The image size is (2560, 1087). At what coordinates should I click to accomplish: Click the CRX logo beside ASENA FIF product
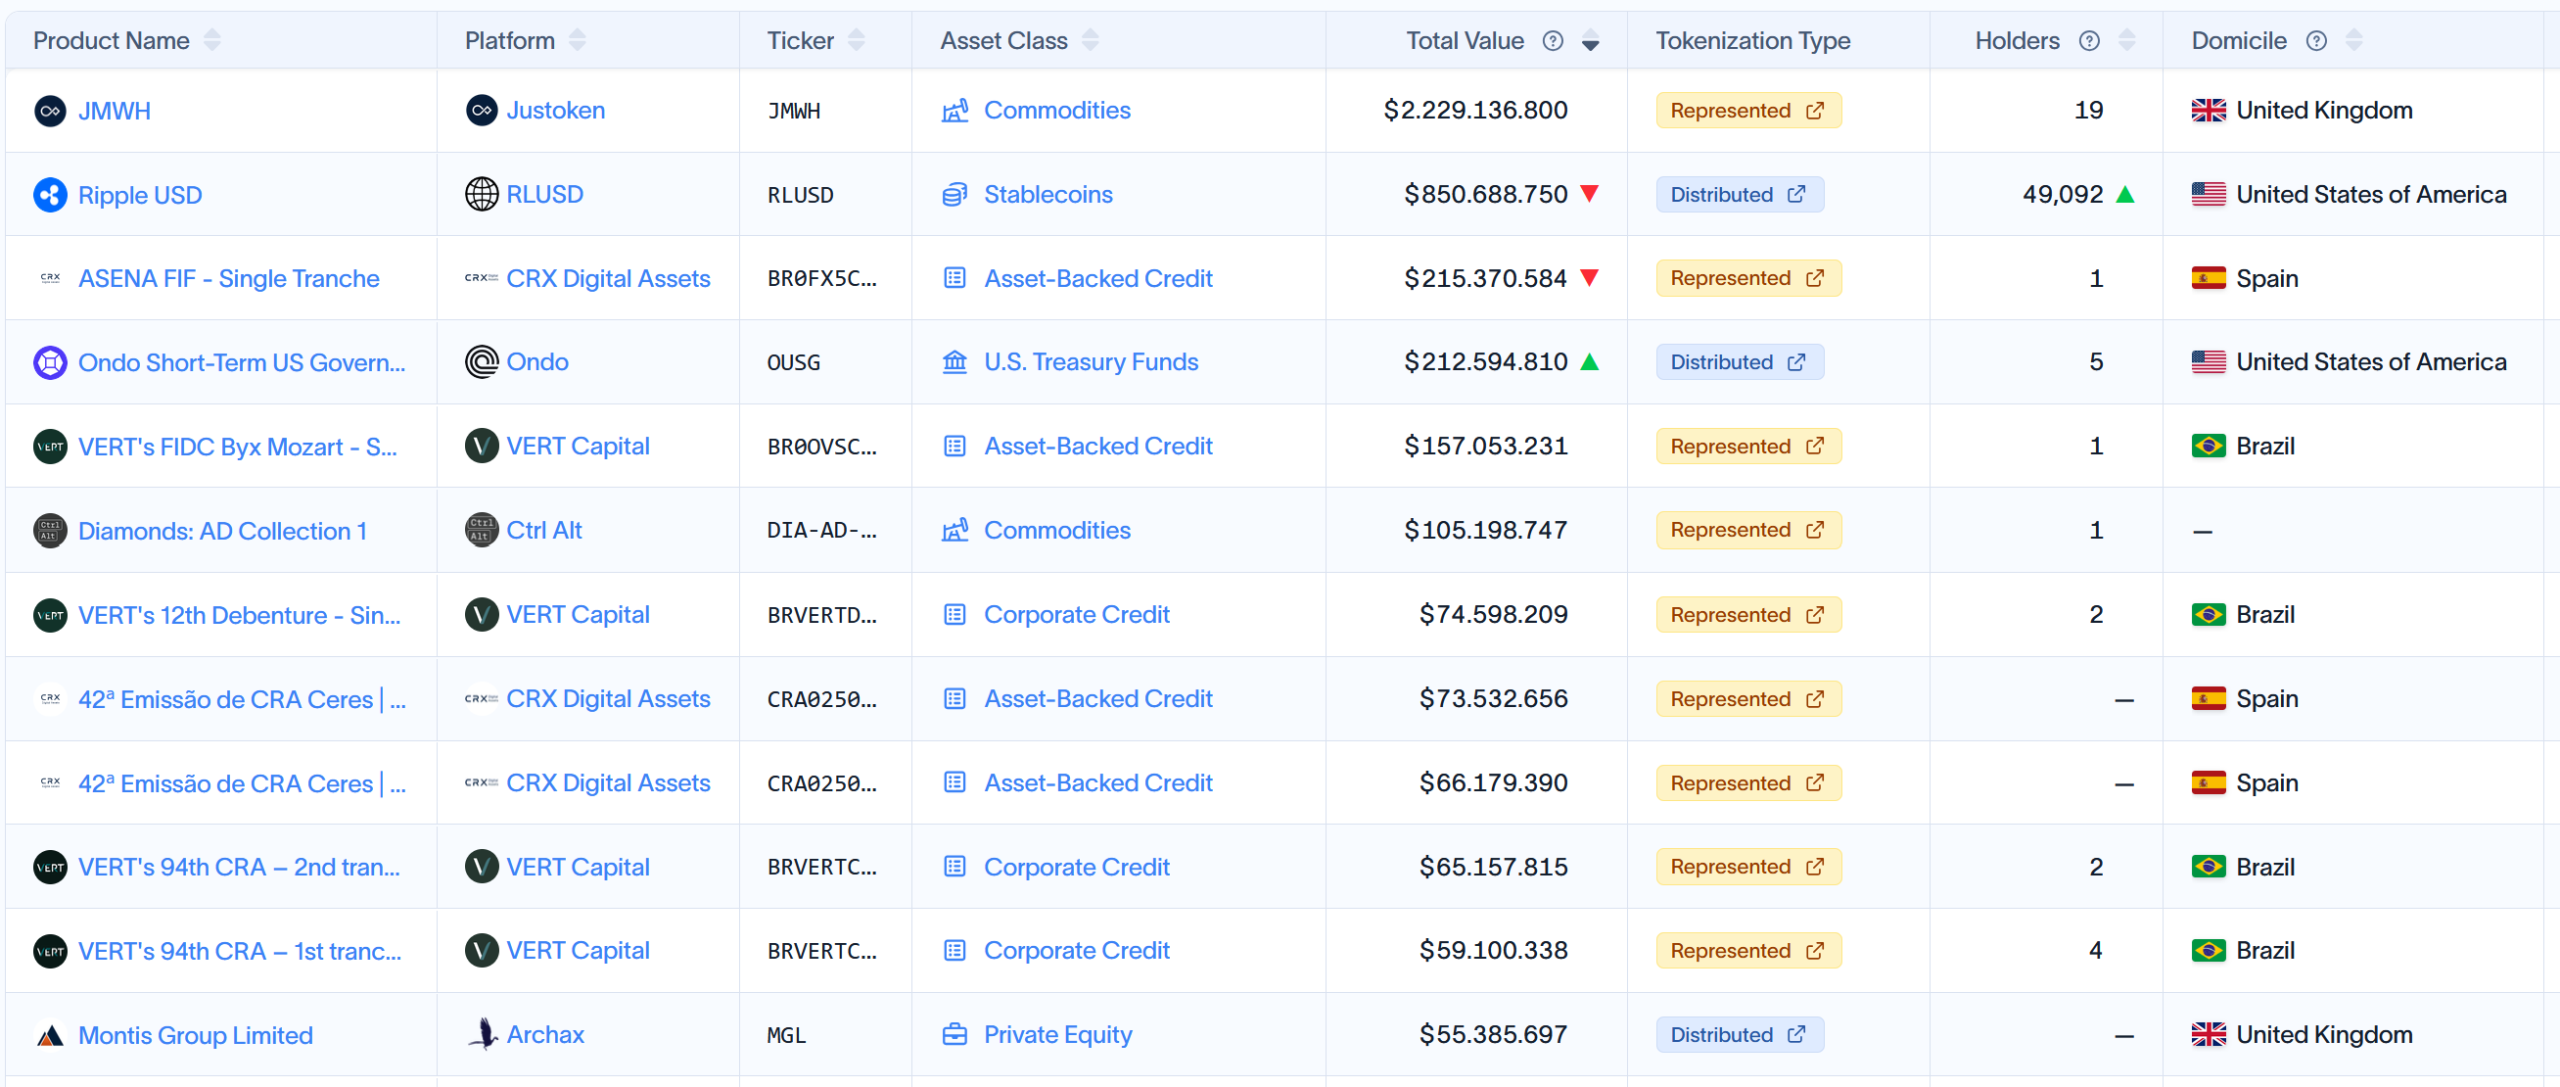[50, 279]
